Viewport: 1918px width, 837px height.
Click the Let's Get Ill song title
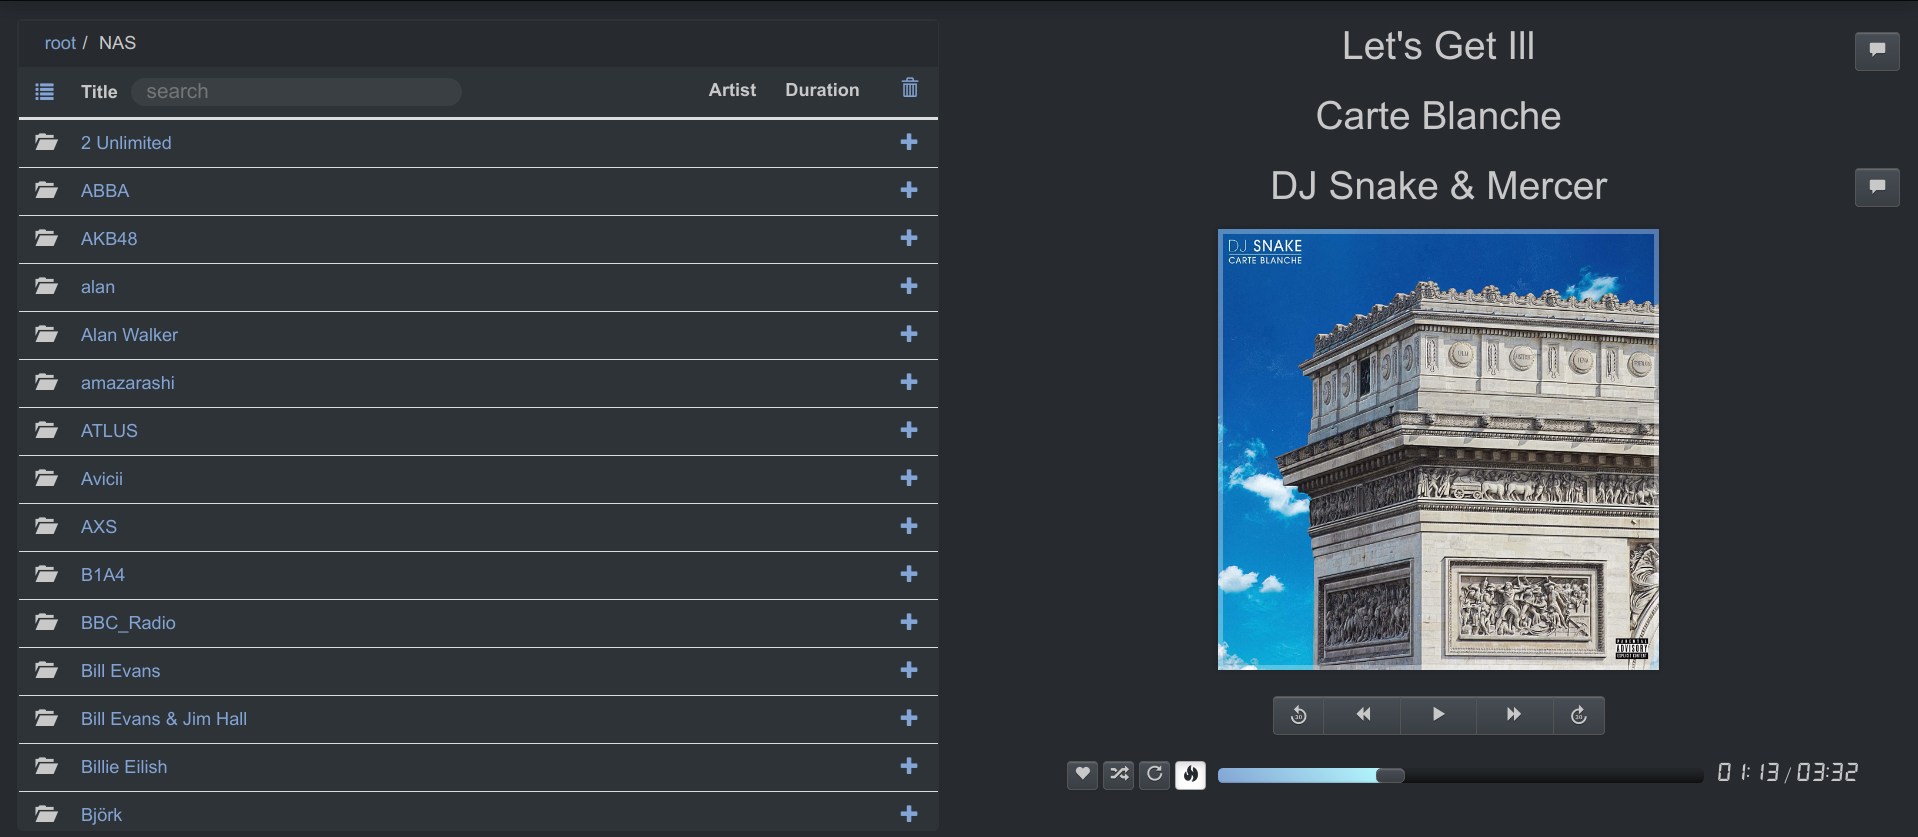point(1438,46)
